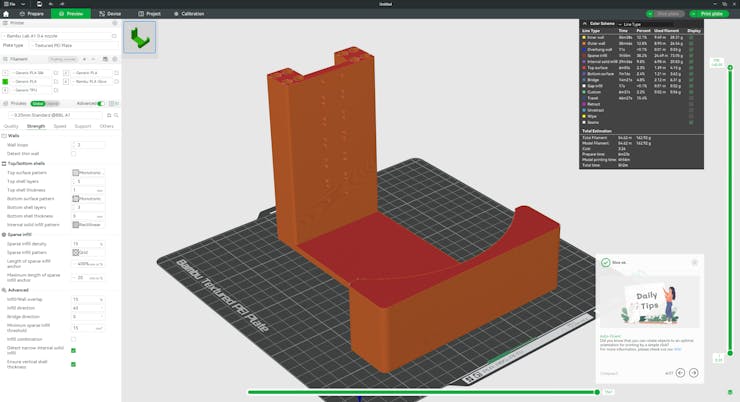Go to the previous daily tip
Screen dimensions: 740x402
tap(680, 373)
